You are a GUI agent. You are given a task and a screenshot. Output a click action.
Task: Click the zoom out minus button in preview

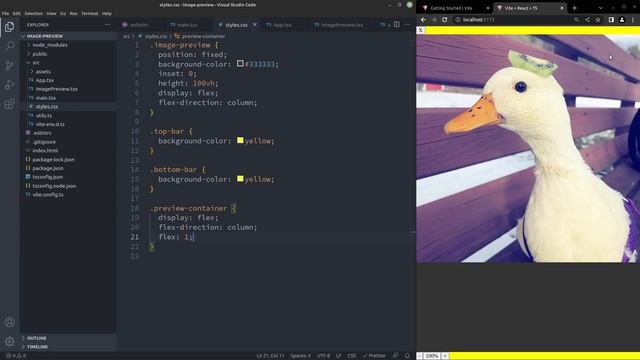[x=420, y=356]
